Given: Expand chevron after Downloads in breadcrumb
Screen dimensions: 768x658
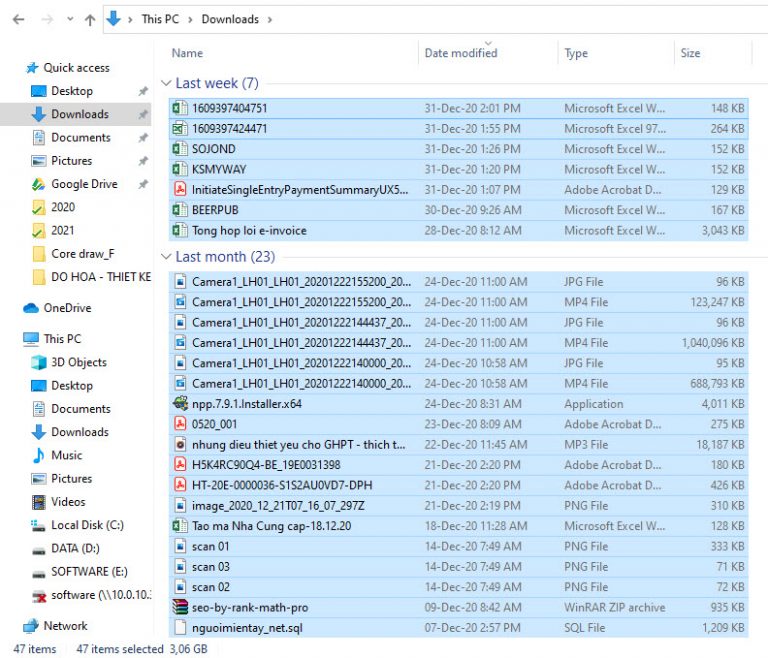Looking at the screenshot, I should click(270, 20).
